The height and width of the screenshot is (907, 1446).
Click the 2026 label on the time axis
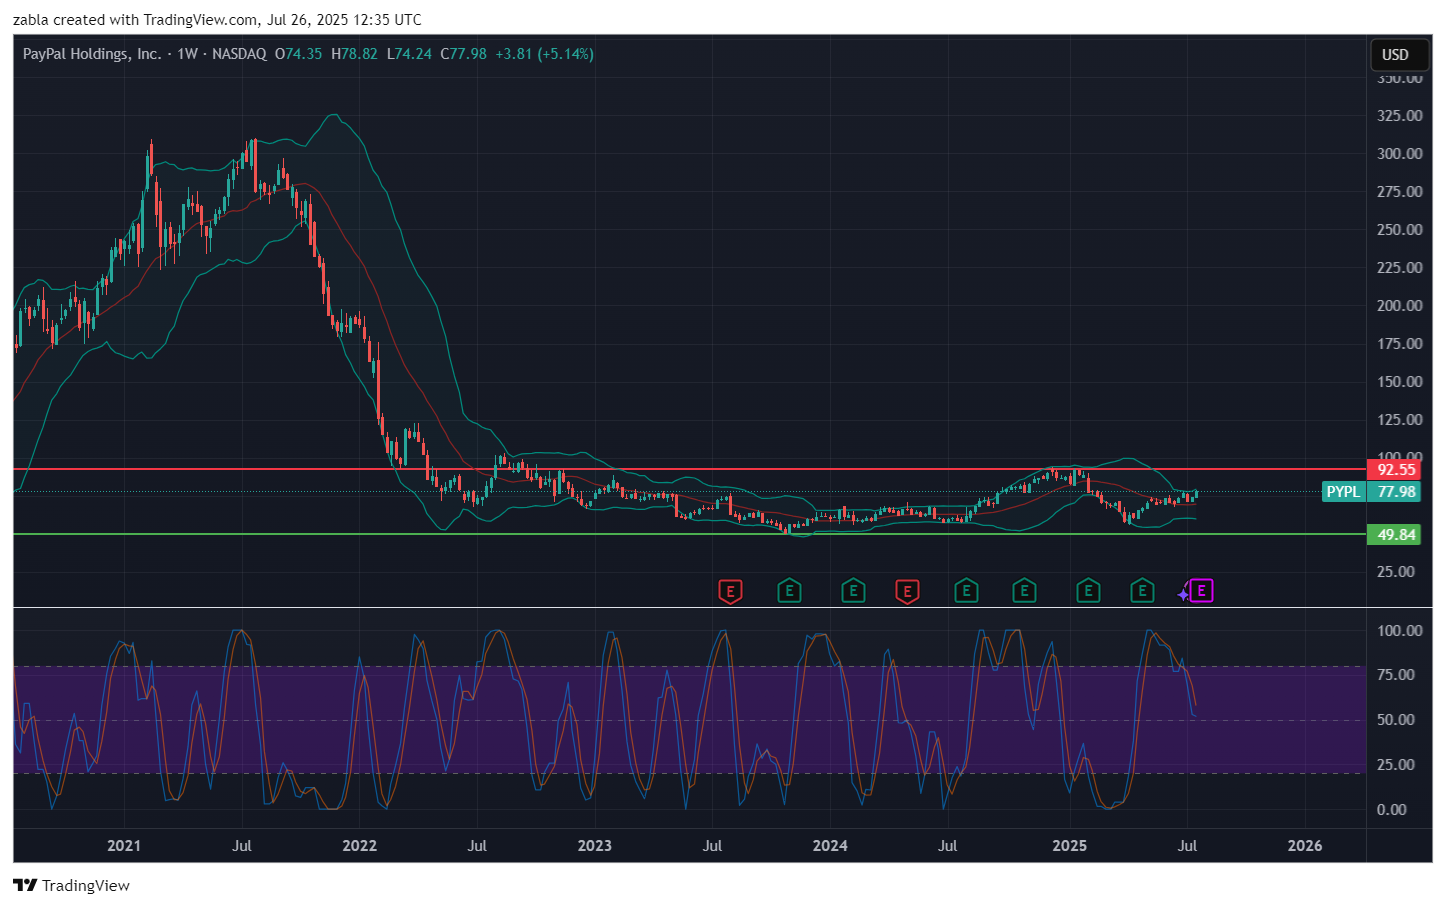pyautogui.click(x=1305, y=845)
